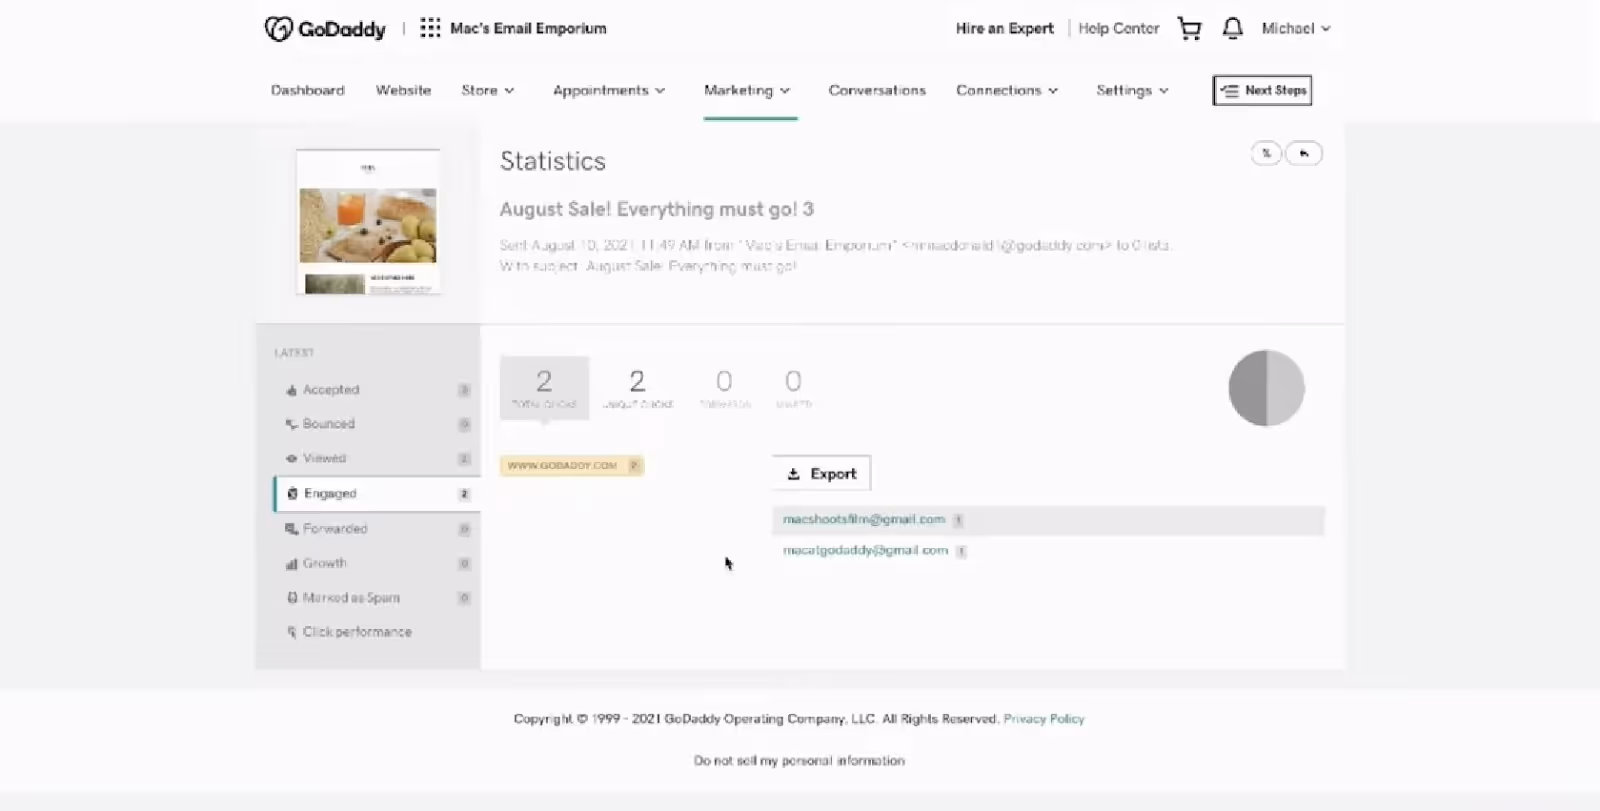Open Click performance stats
The image size is (1600, 811).
click(377, 632)
